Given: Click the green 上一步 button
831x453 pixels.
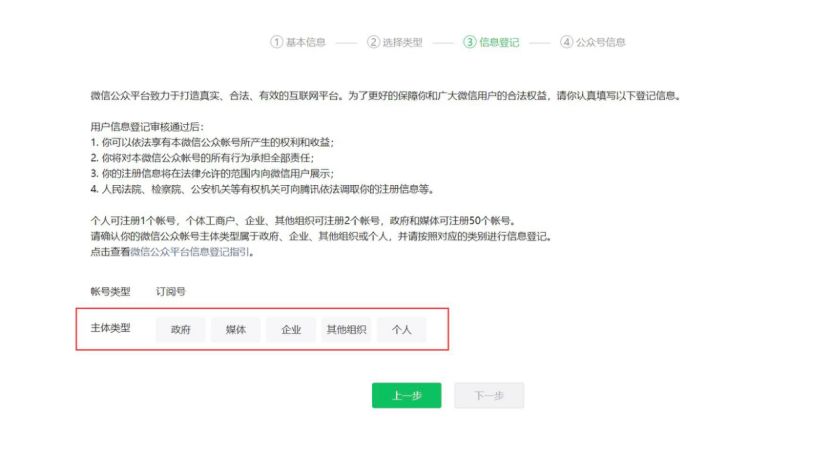Looking at the screenshot, I should [x=406, y=395].
